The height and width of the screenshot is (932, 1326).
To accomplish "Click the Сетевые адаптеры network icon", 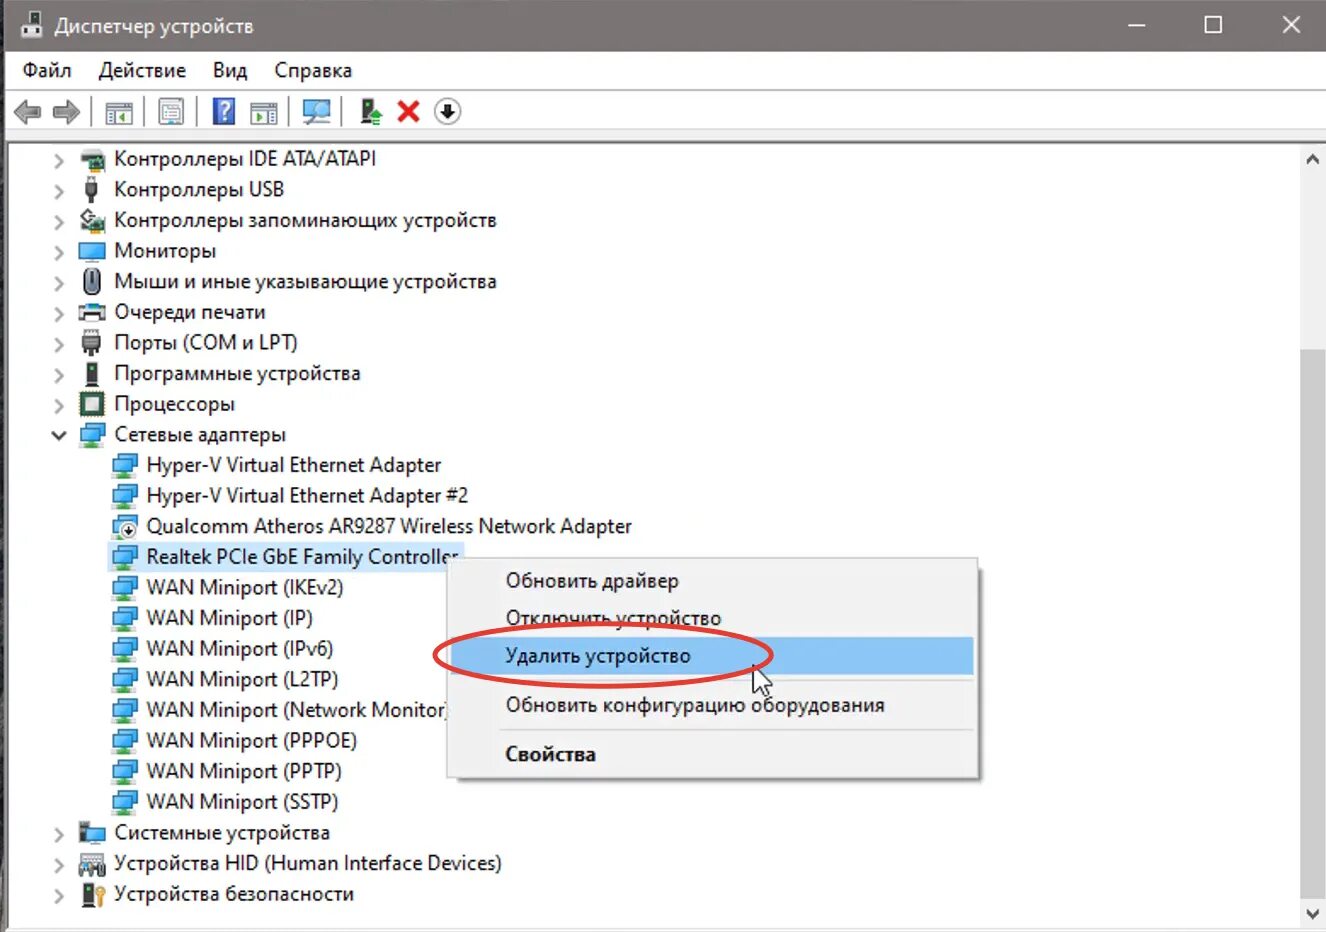I will 92,435.
